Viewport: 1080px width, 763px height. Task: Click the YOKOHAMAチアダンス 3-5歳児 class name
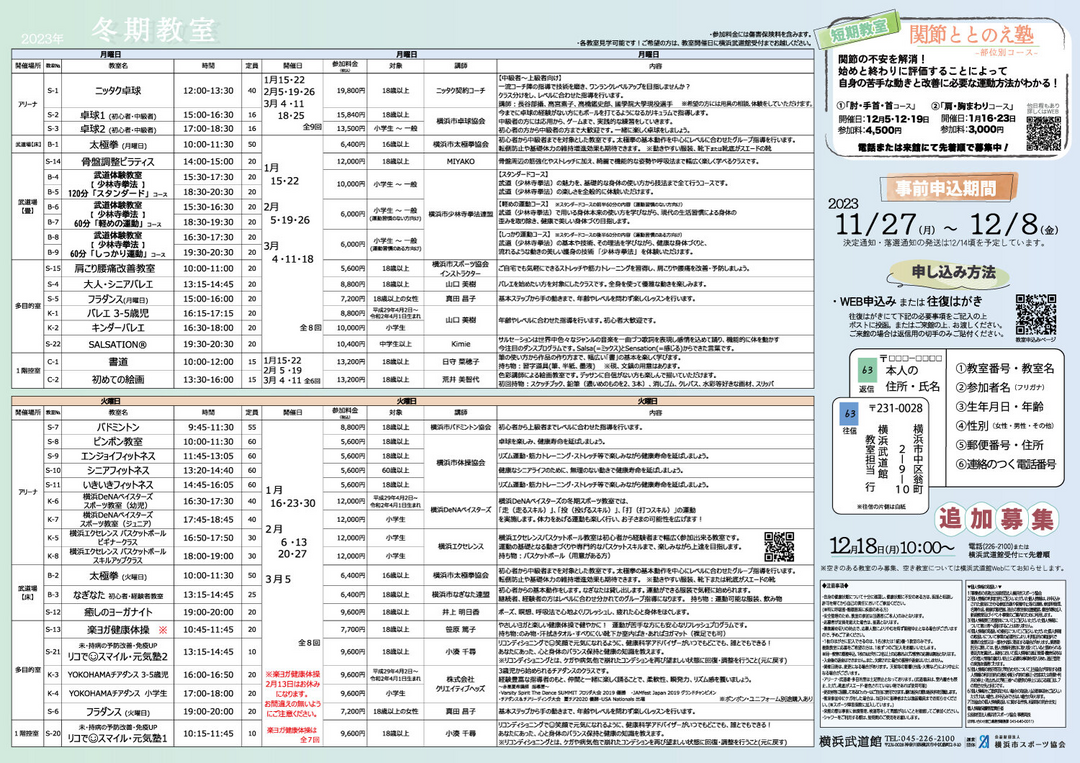tap(118, 675)
